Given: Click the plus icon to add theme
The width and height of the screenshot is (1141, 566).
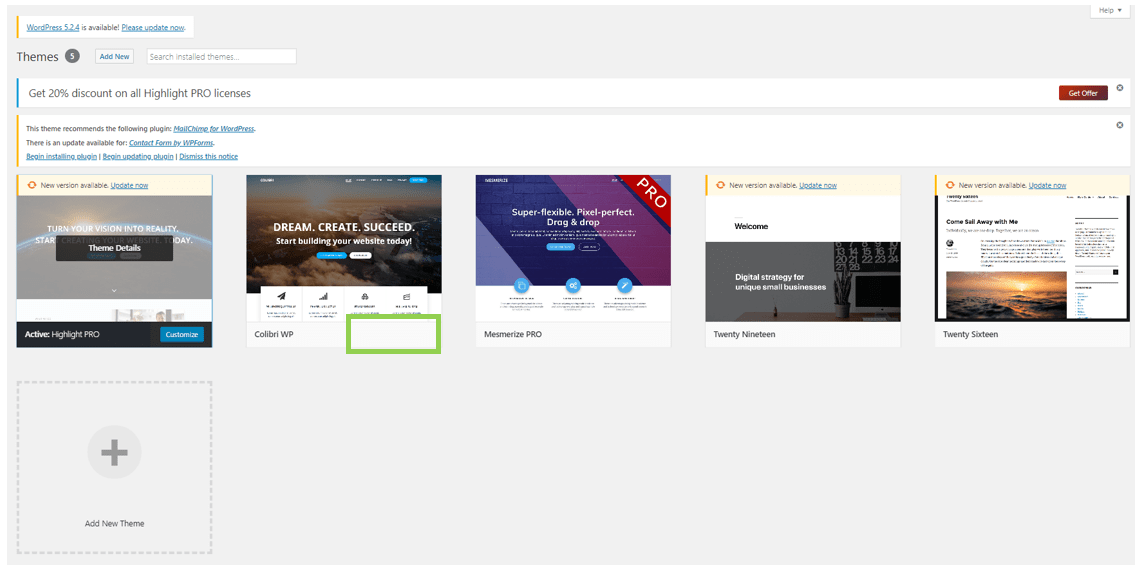Looking at the screenshot, I should click(x=114, y=452).
